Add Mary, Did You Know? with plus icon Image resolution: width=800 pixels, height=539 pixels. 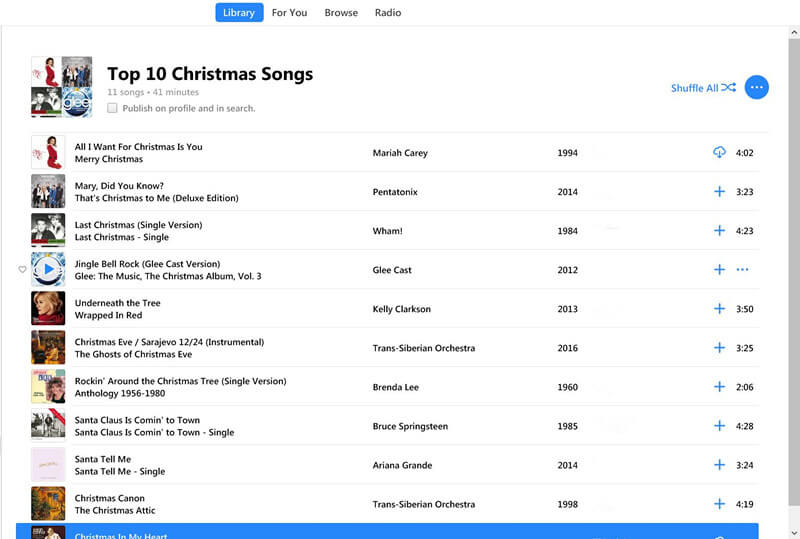tap(719, 191)
